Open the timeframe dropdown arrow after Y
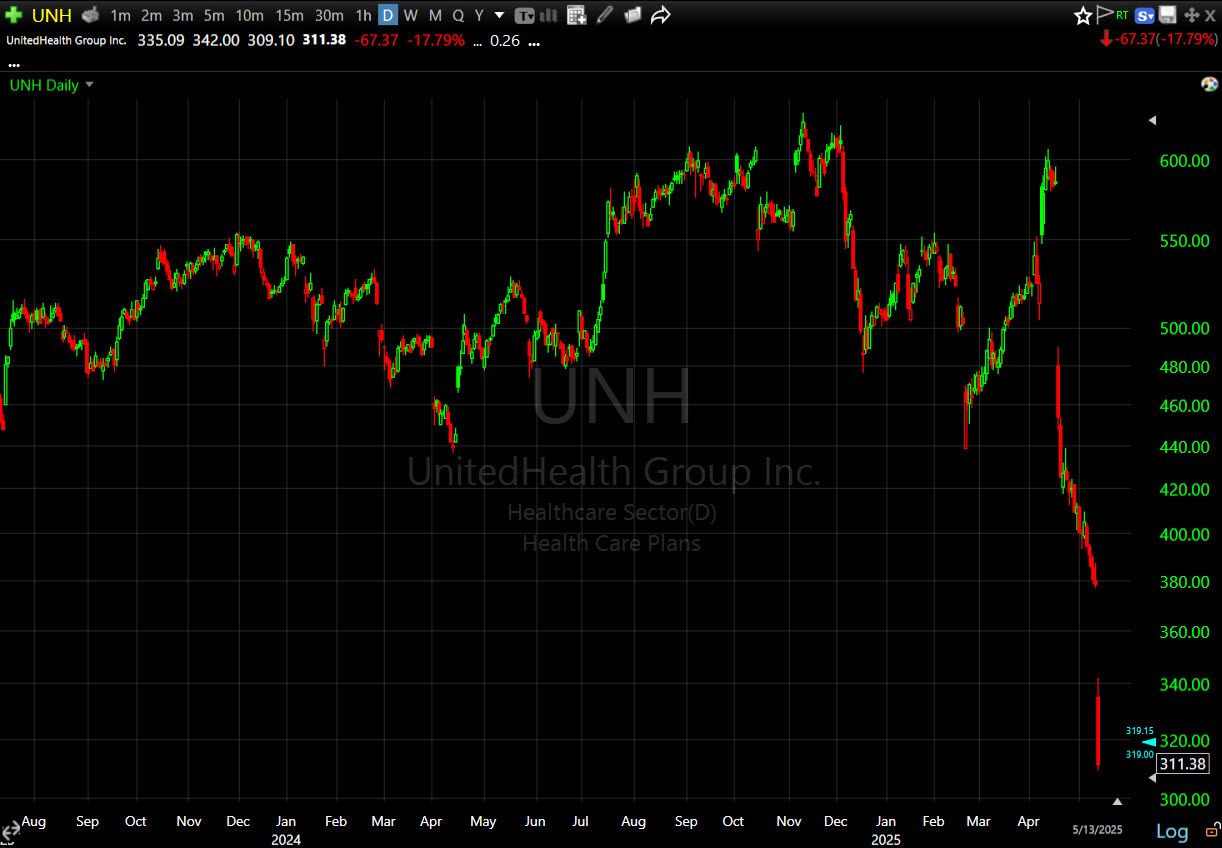1222x848 pixels. [x=499, y=15]
